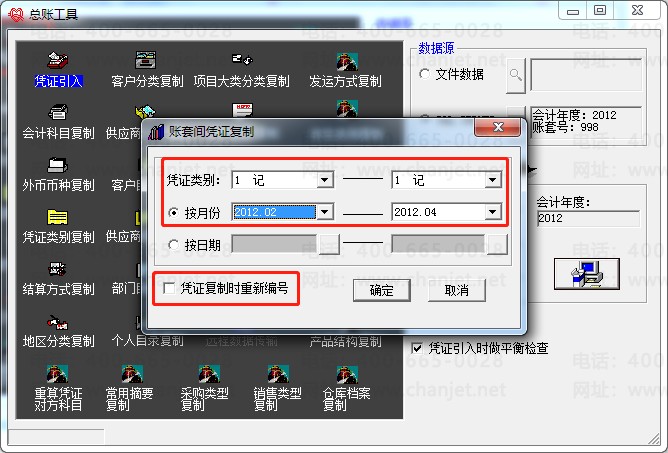Select the 外币币种复制 icon

[x=58, y=166]
